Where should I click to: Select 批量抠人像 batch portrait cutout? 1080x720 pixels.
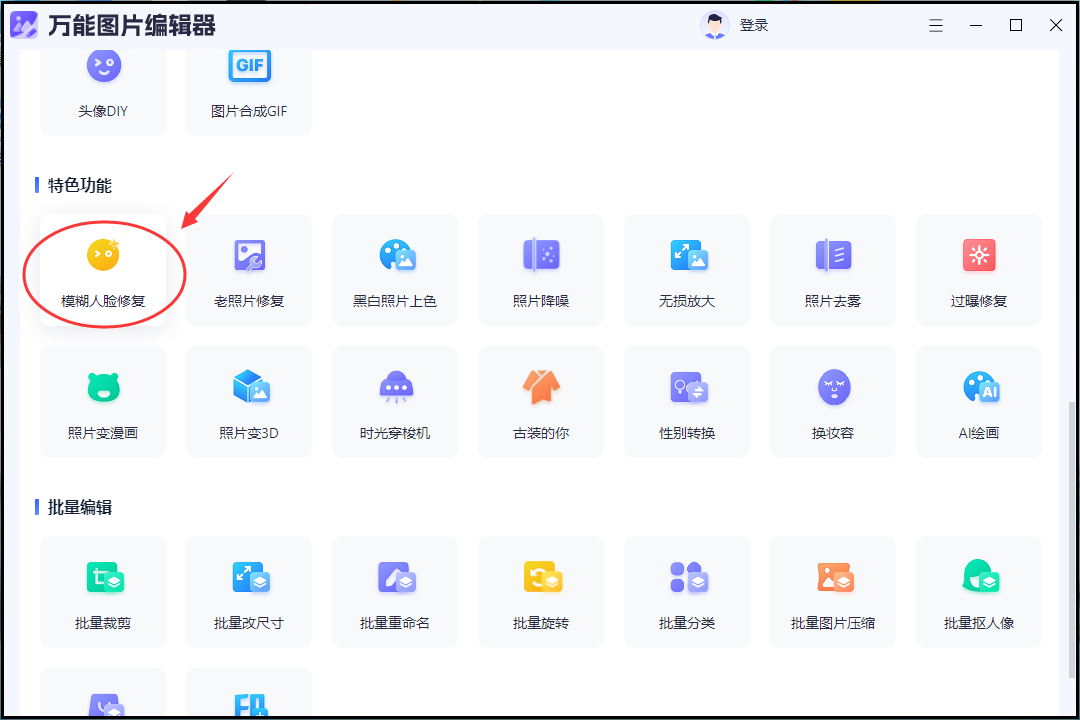click(979, 592)
